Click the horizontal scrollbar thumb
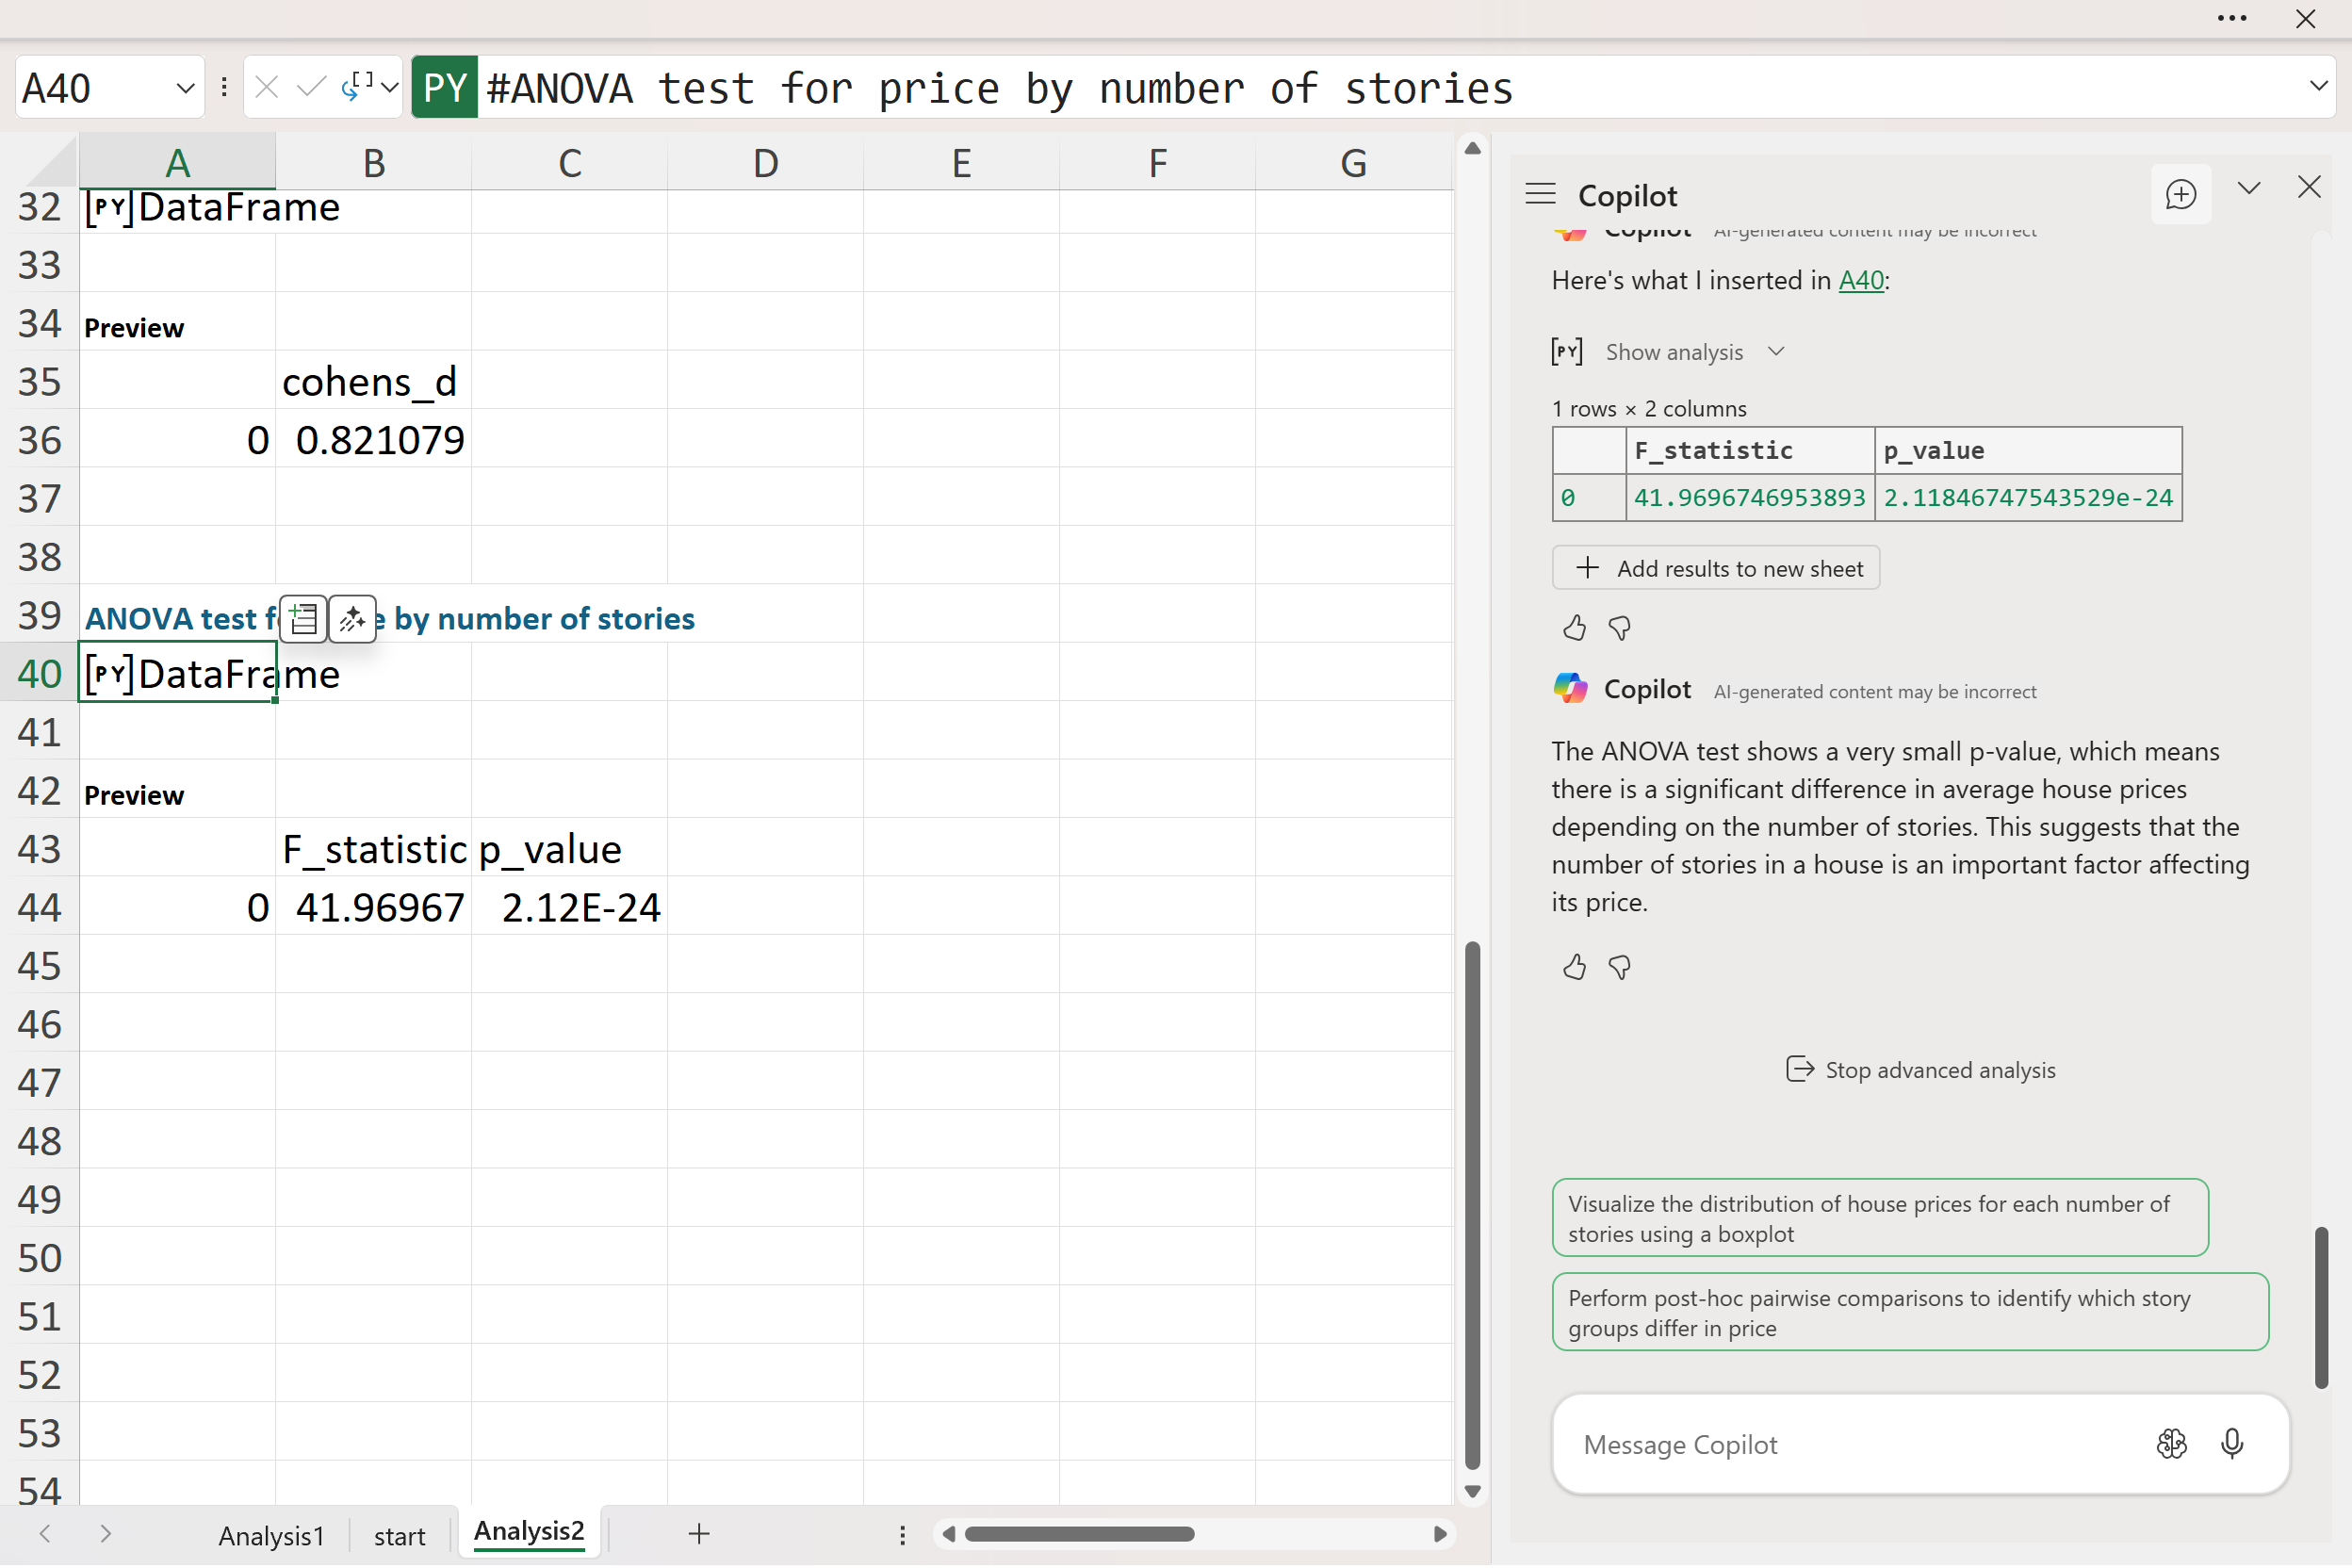Image resolution: width=2352 pixels, height=1568 pixels. click(1078, 1534)
